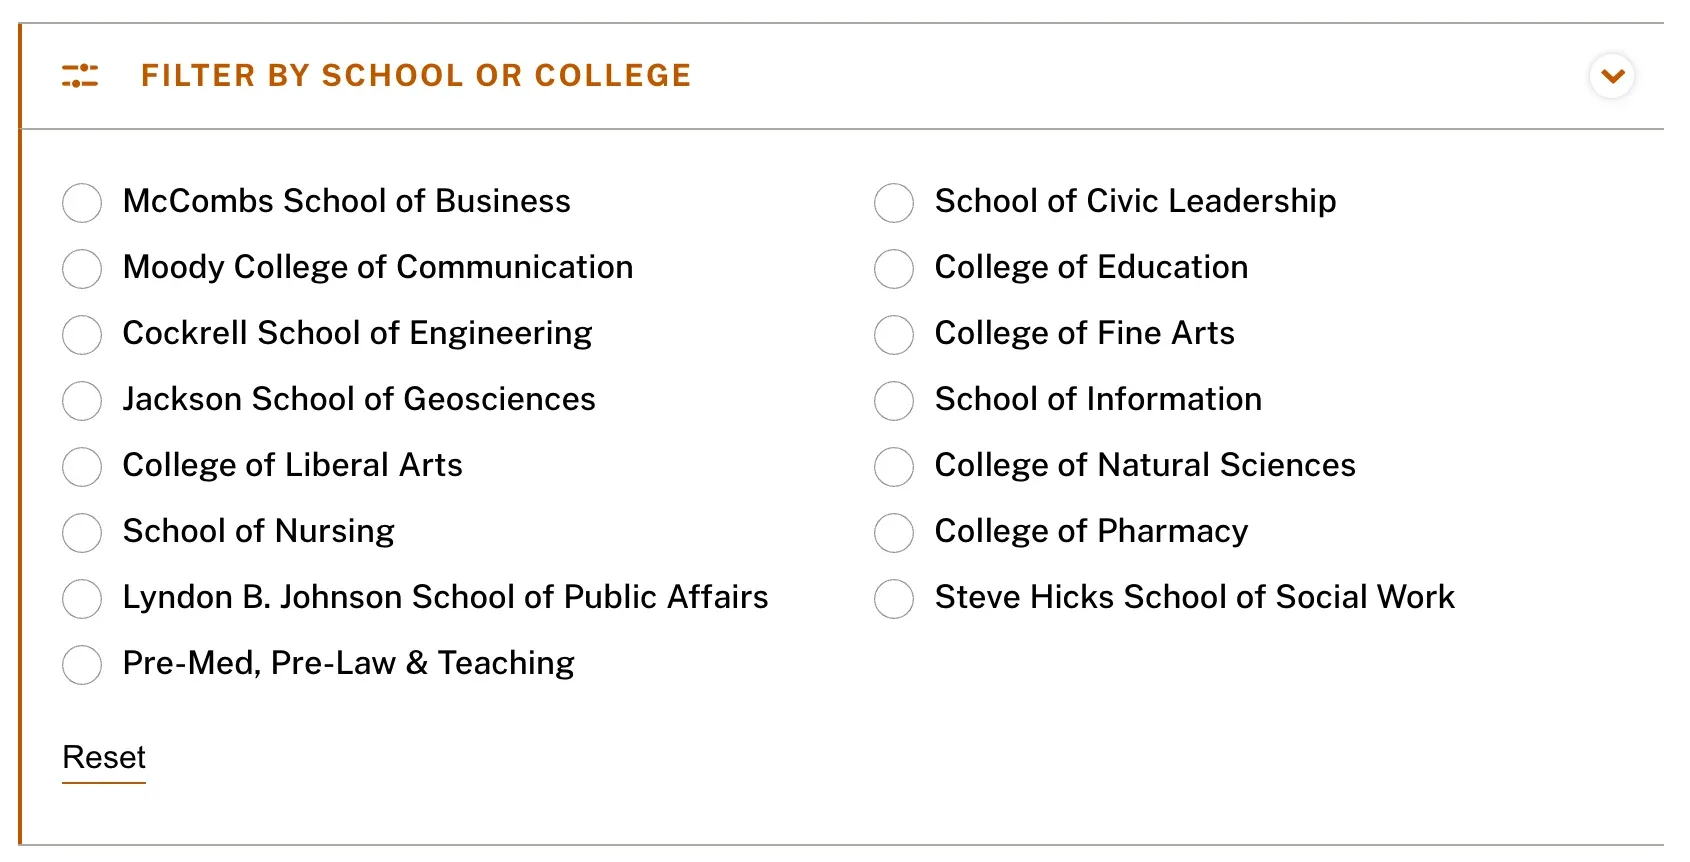
Task: Select School of Civic Leadership
Action: point(893,202)
